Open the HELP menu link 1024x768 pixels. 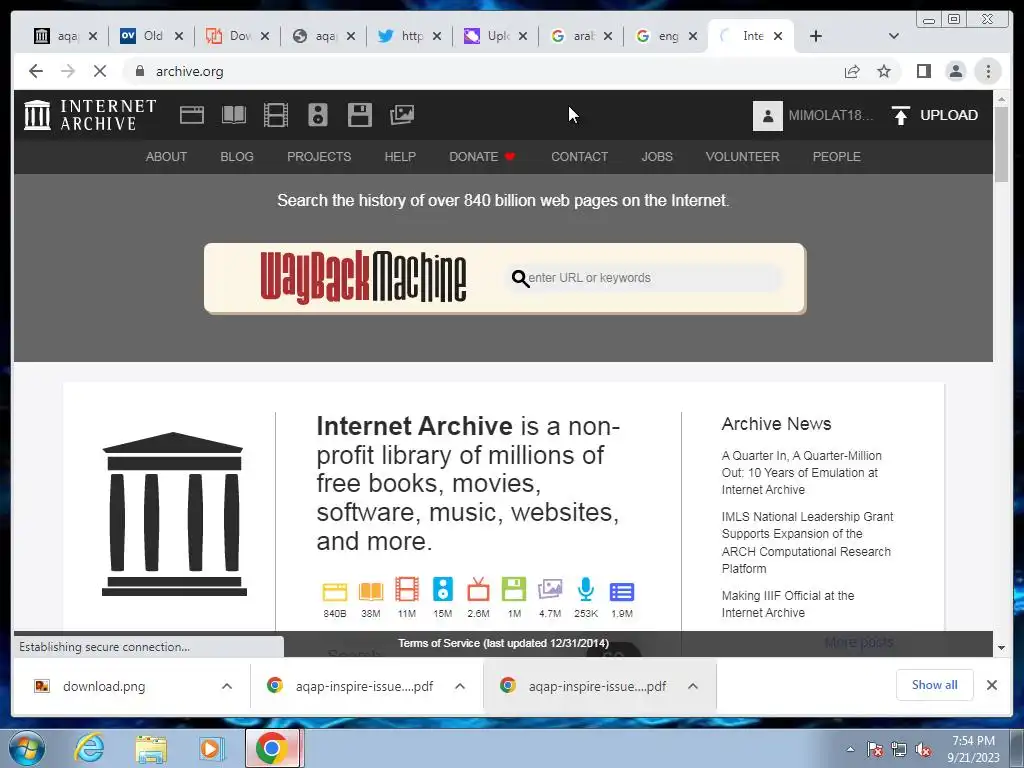[x=400, y=157]
